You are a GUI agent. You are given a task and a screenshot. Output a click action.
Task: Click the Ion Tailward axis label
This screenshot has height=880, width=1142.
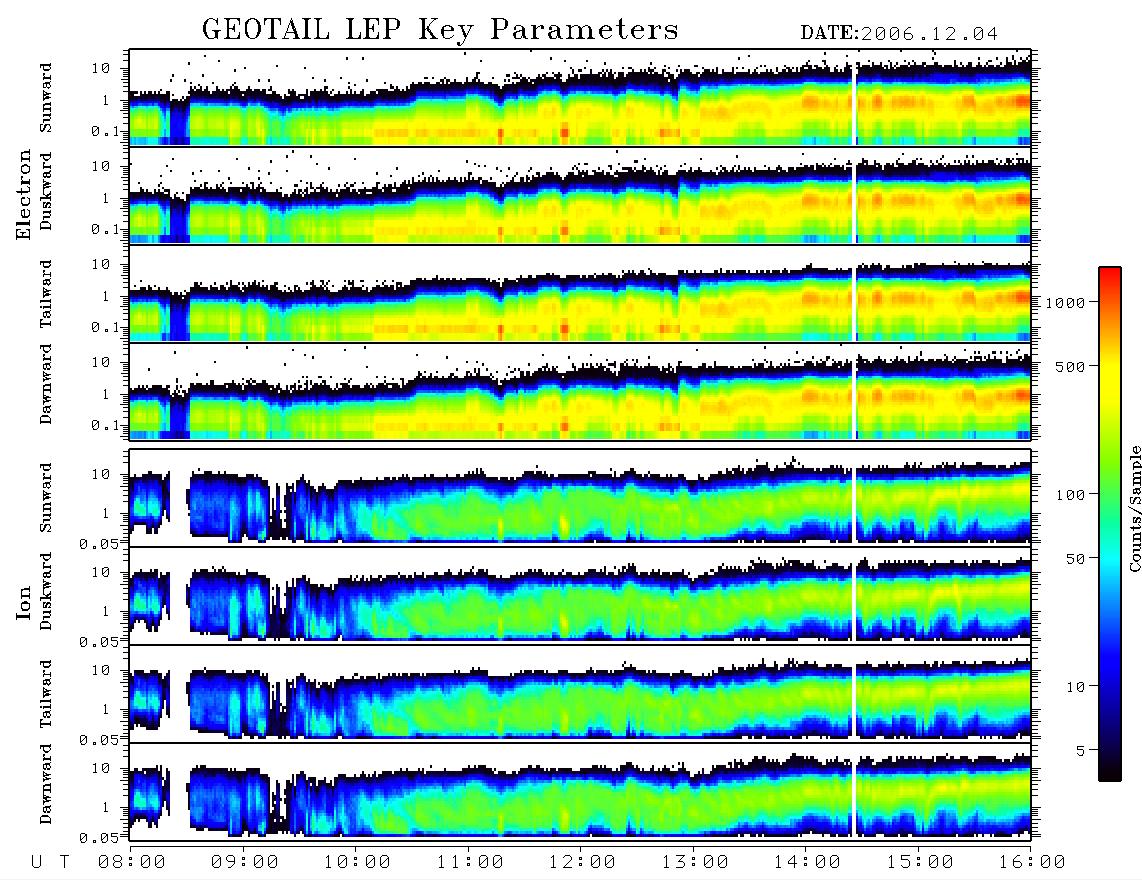click(46, 694)
